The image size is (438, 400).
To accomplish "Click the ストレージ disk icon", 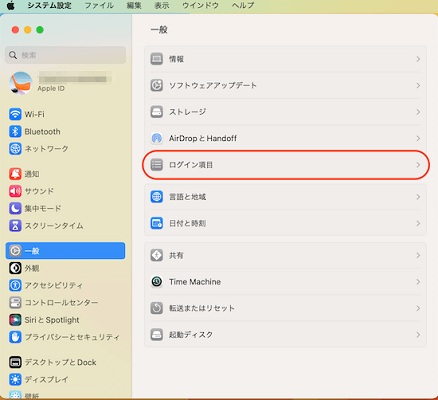I will coord(157,112).
